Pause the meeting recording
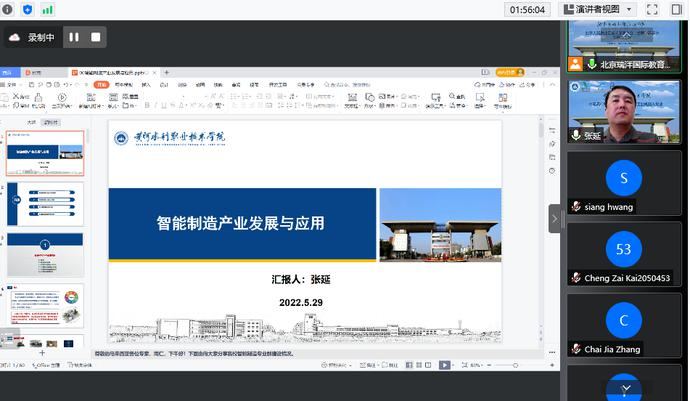 [x=73, y=37]
